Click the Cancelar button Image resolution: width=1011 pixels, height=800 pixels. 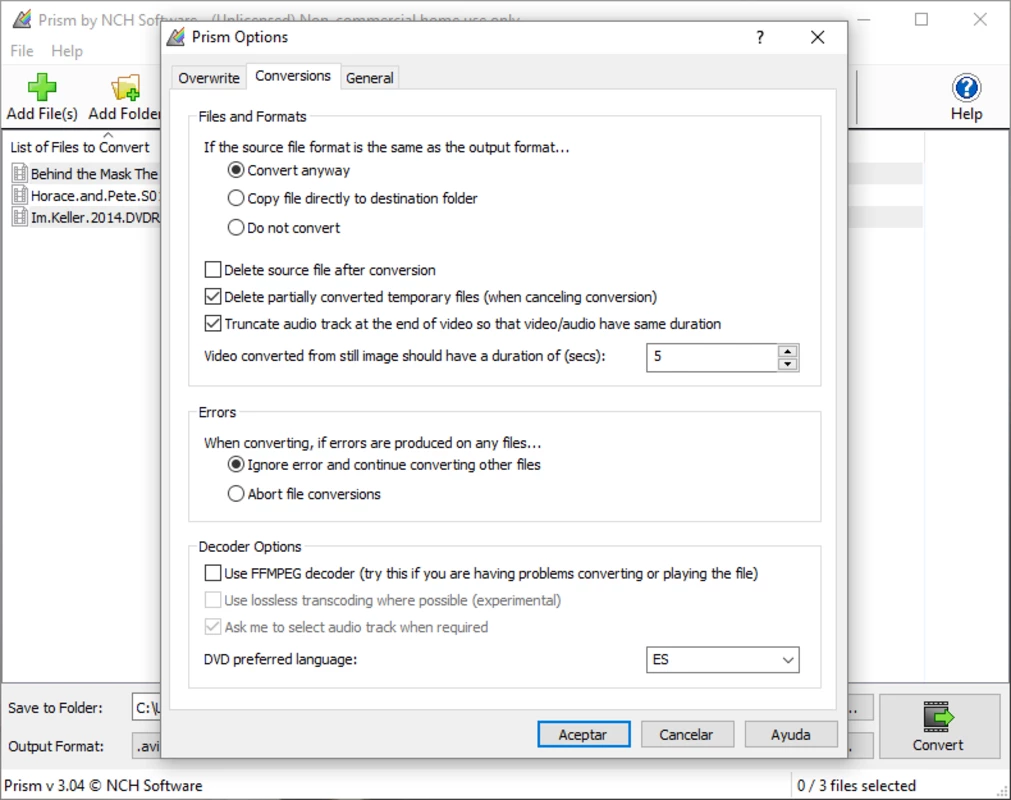coord(687,734)
